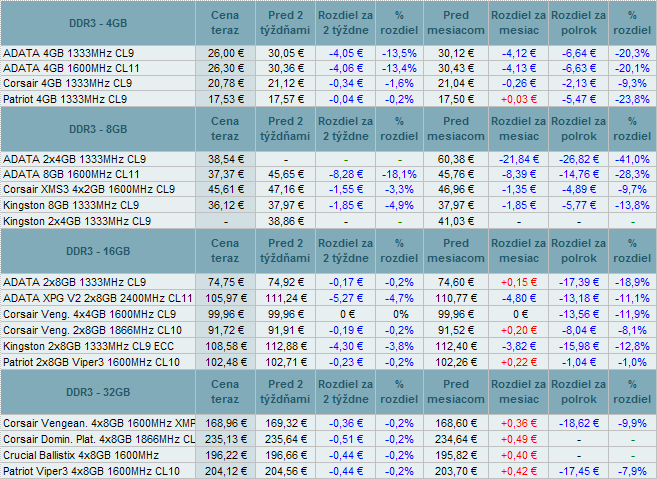Viewport: 657px width, 479px height.
Task: Click Cena teraz header in DDR3 4GB section
Action: click(225, 23)
